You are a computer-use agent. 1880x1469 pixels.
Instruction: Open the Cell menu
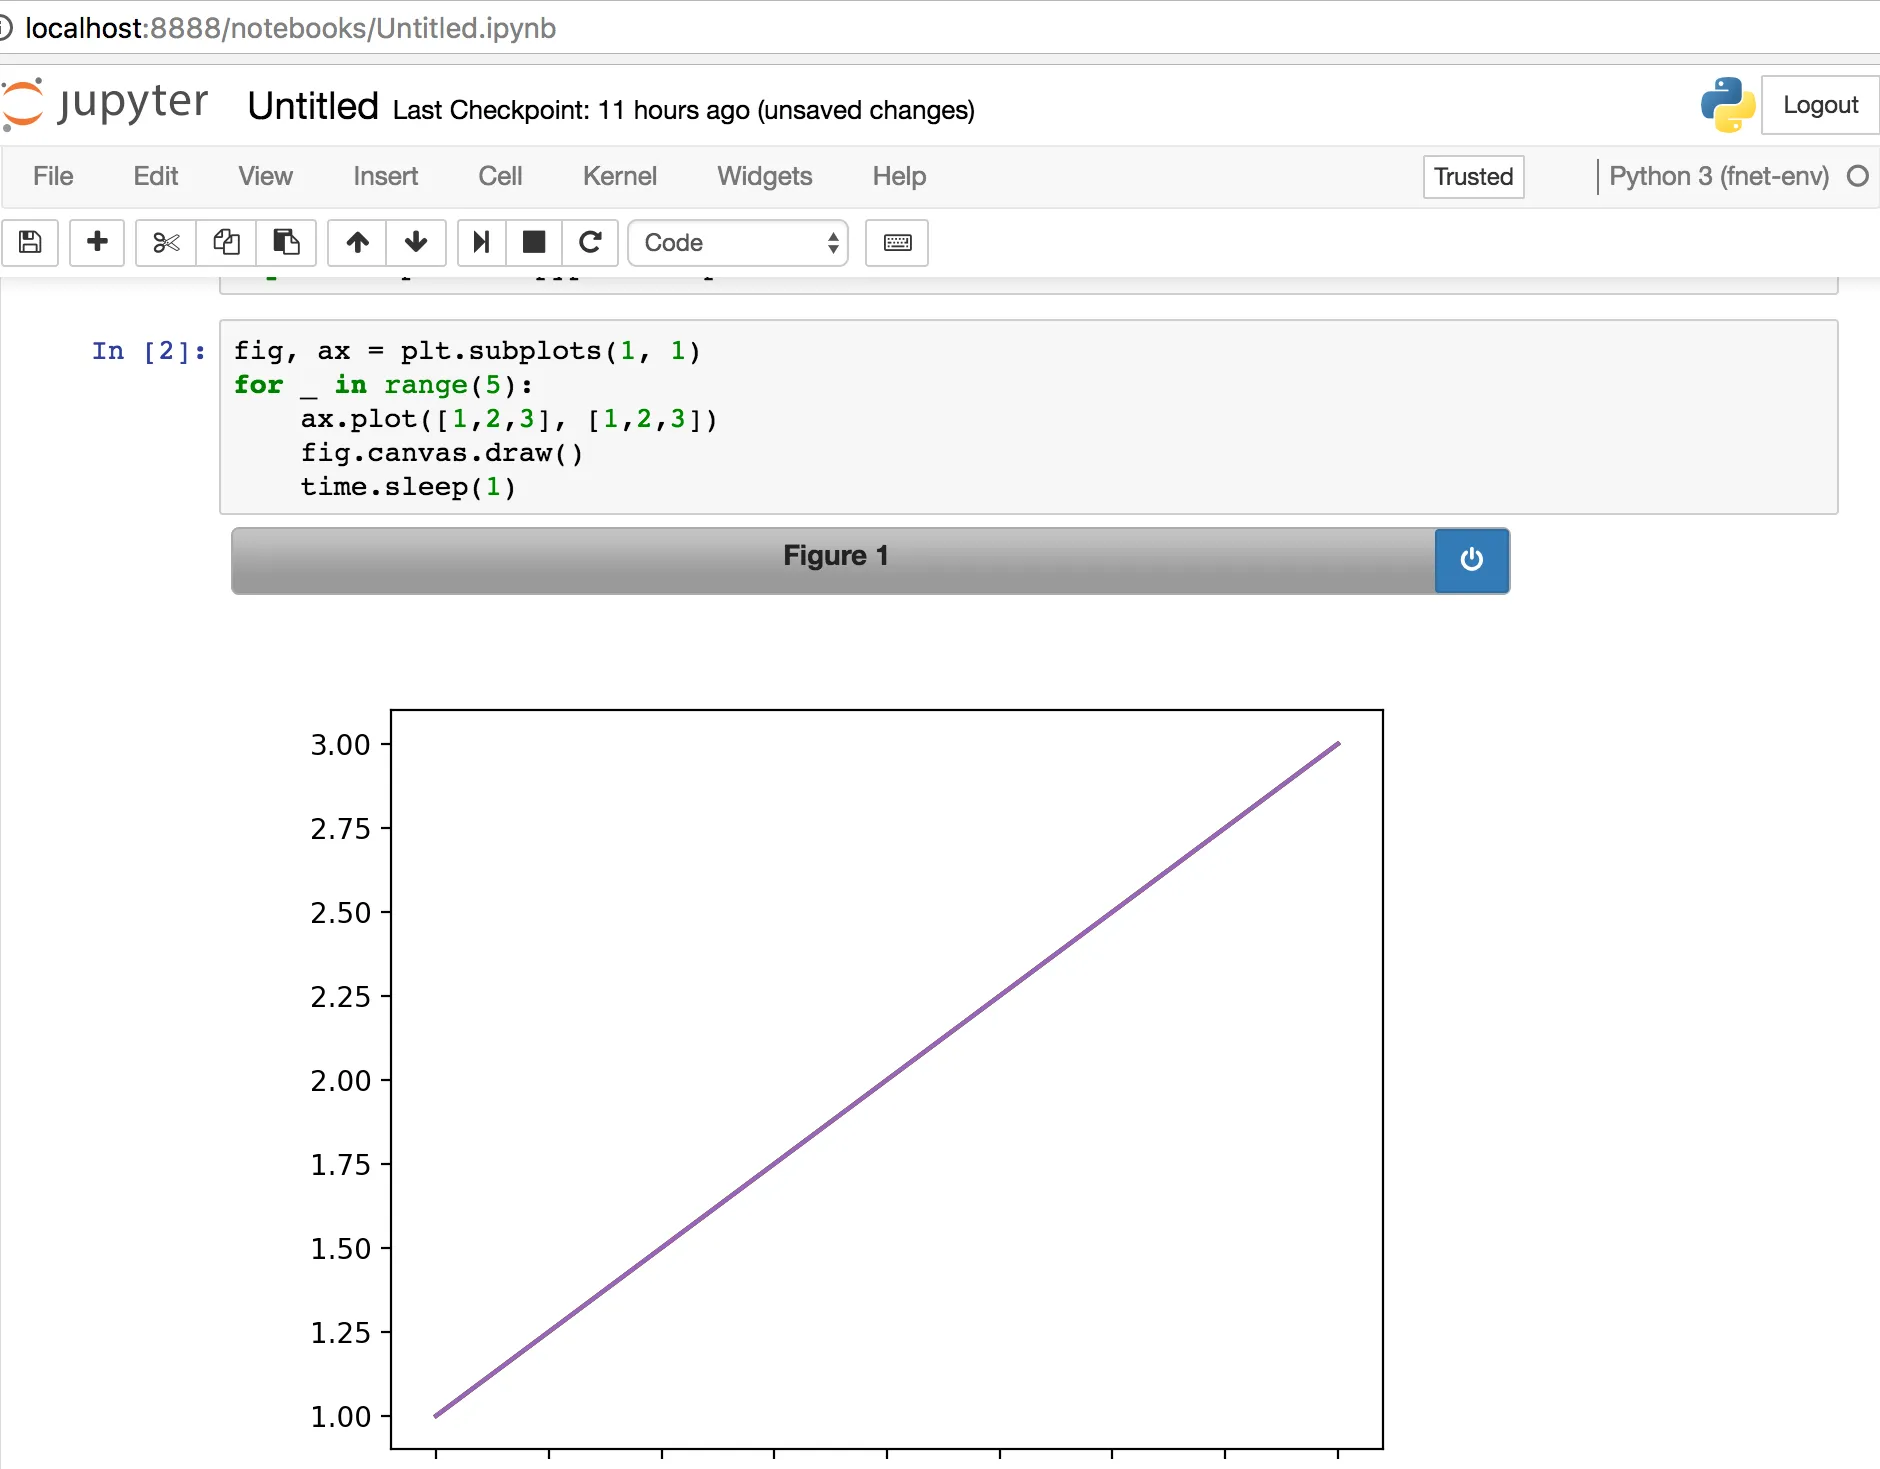[x=500, y=176]
